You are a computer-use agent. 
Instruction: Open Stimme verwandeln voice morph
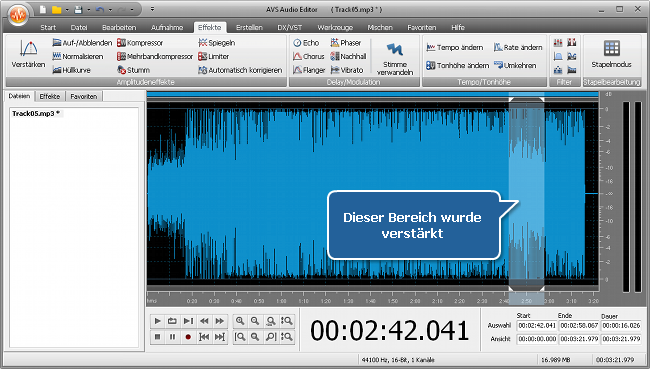click(x=395, y=58)
